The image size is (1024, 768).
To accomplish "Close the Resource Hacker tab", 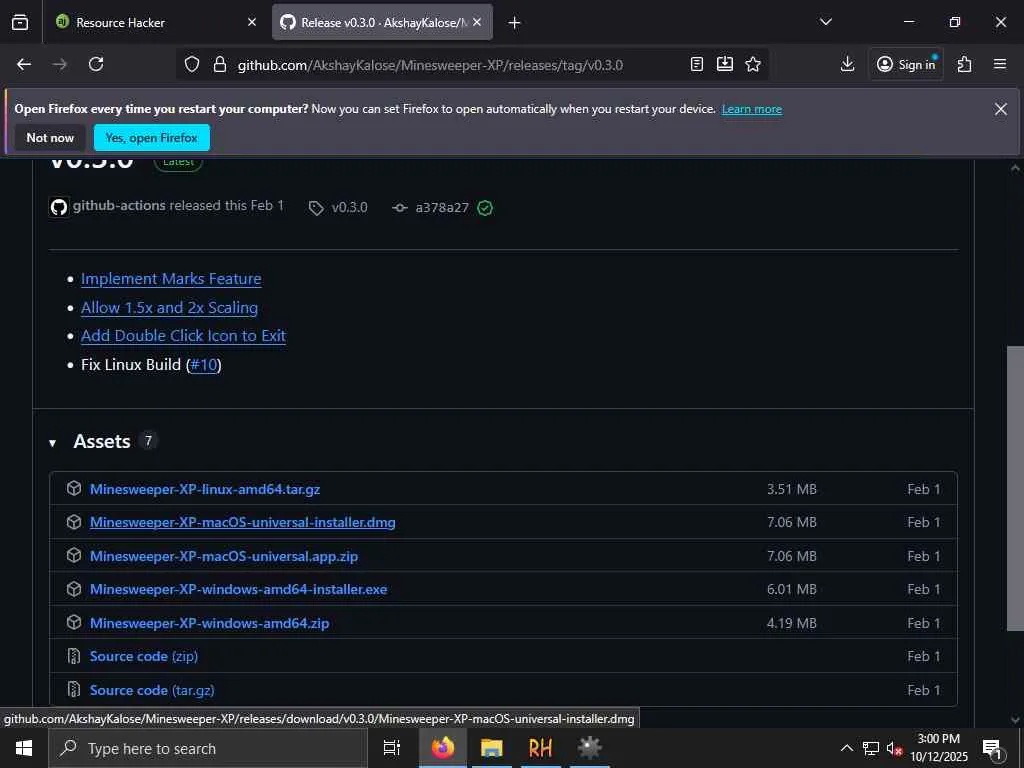I will (251, 23).
